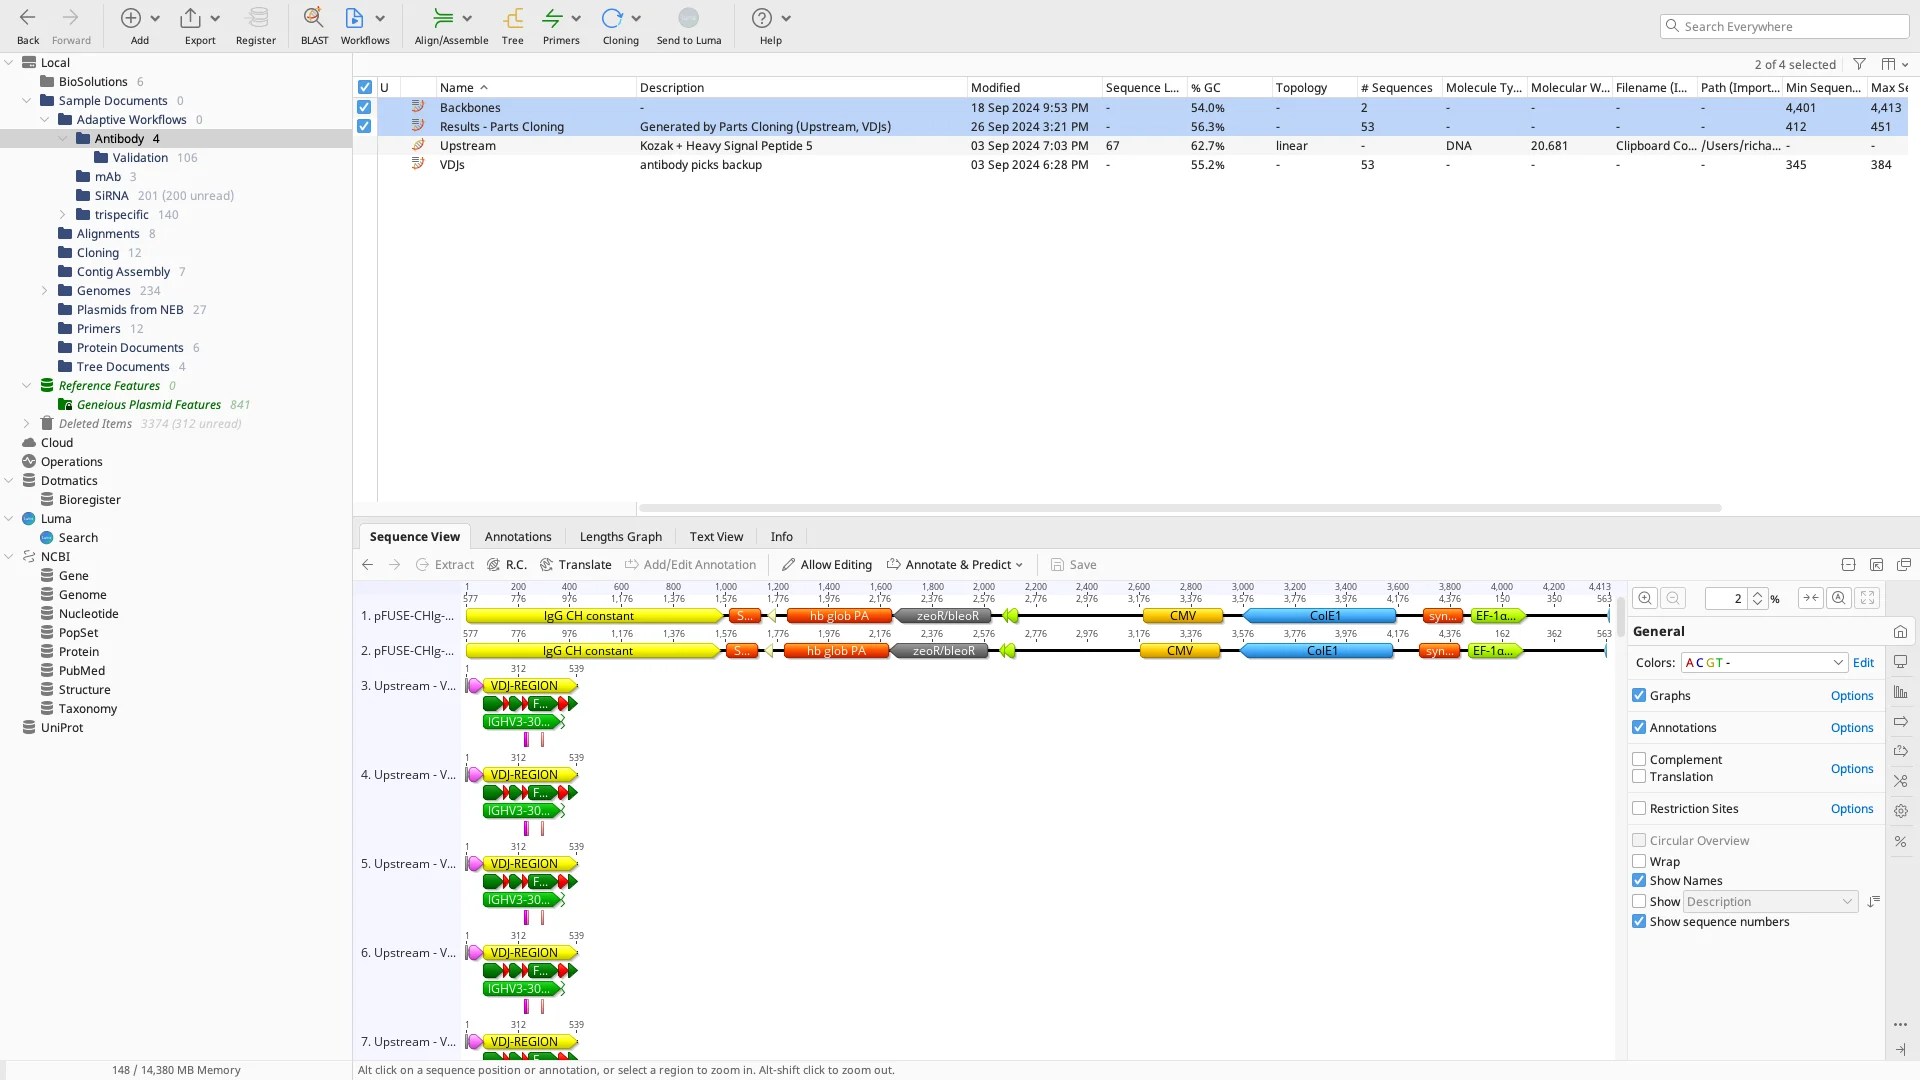Viewport: 1920px width, 1080px height.
Task: Sort by the Name column header
Action: pos(535,87)
